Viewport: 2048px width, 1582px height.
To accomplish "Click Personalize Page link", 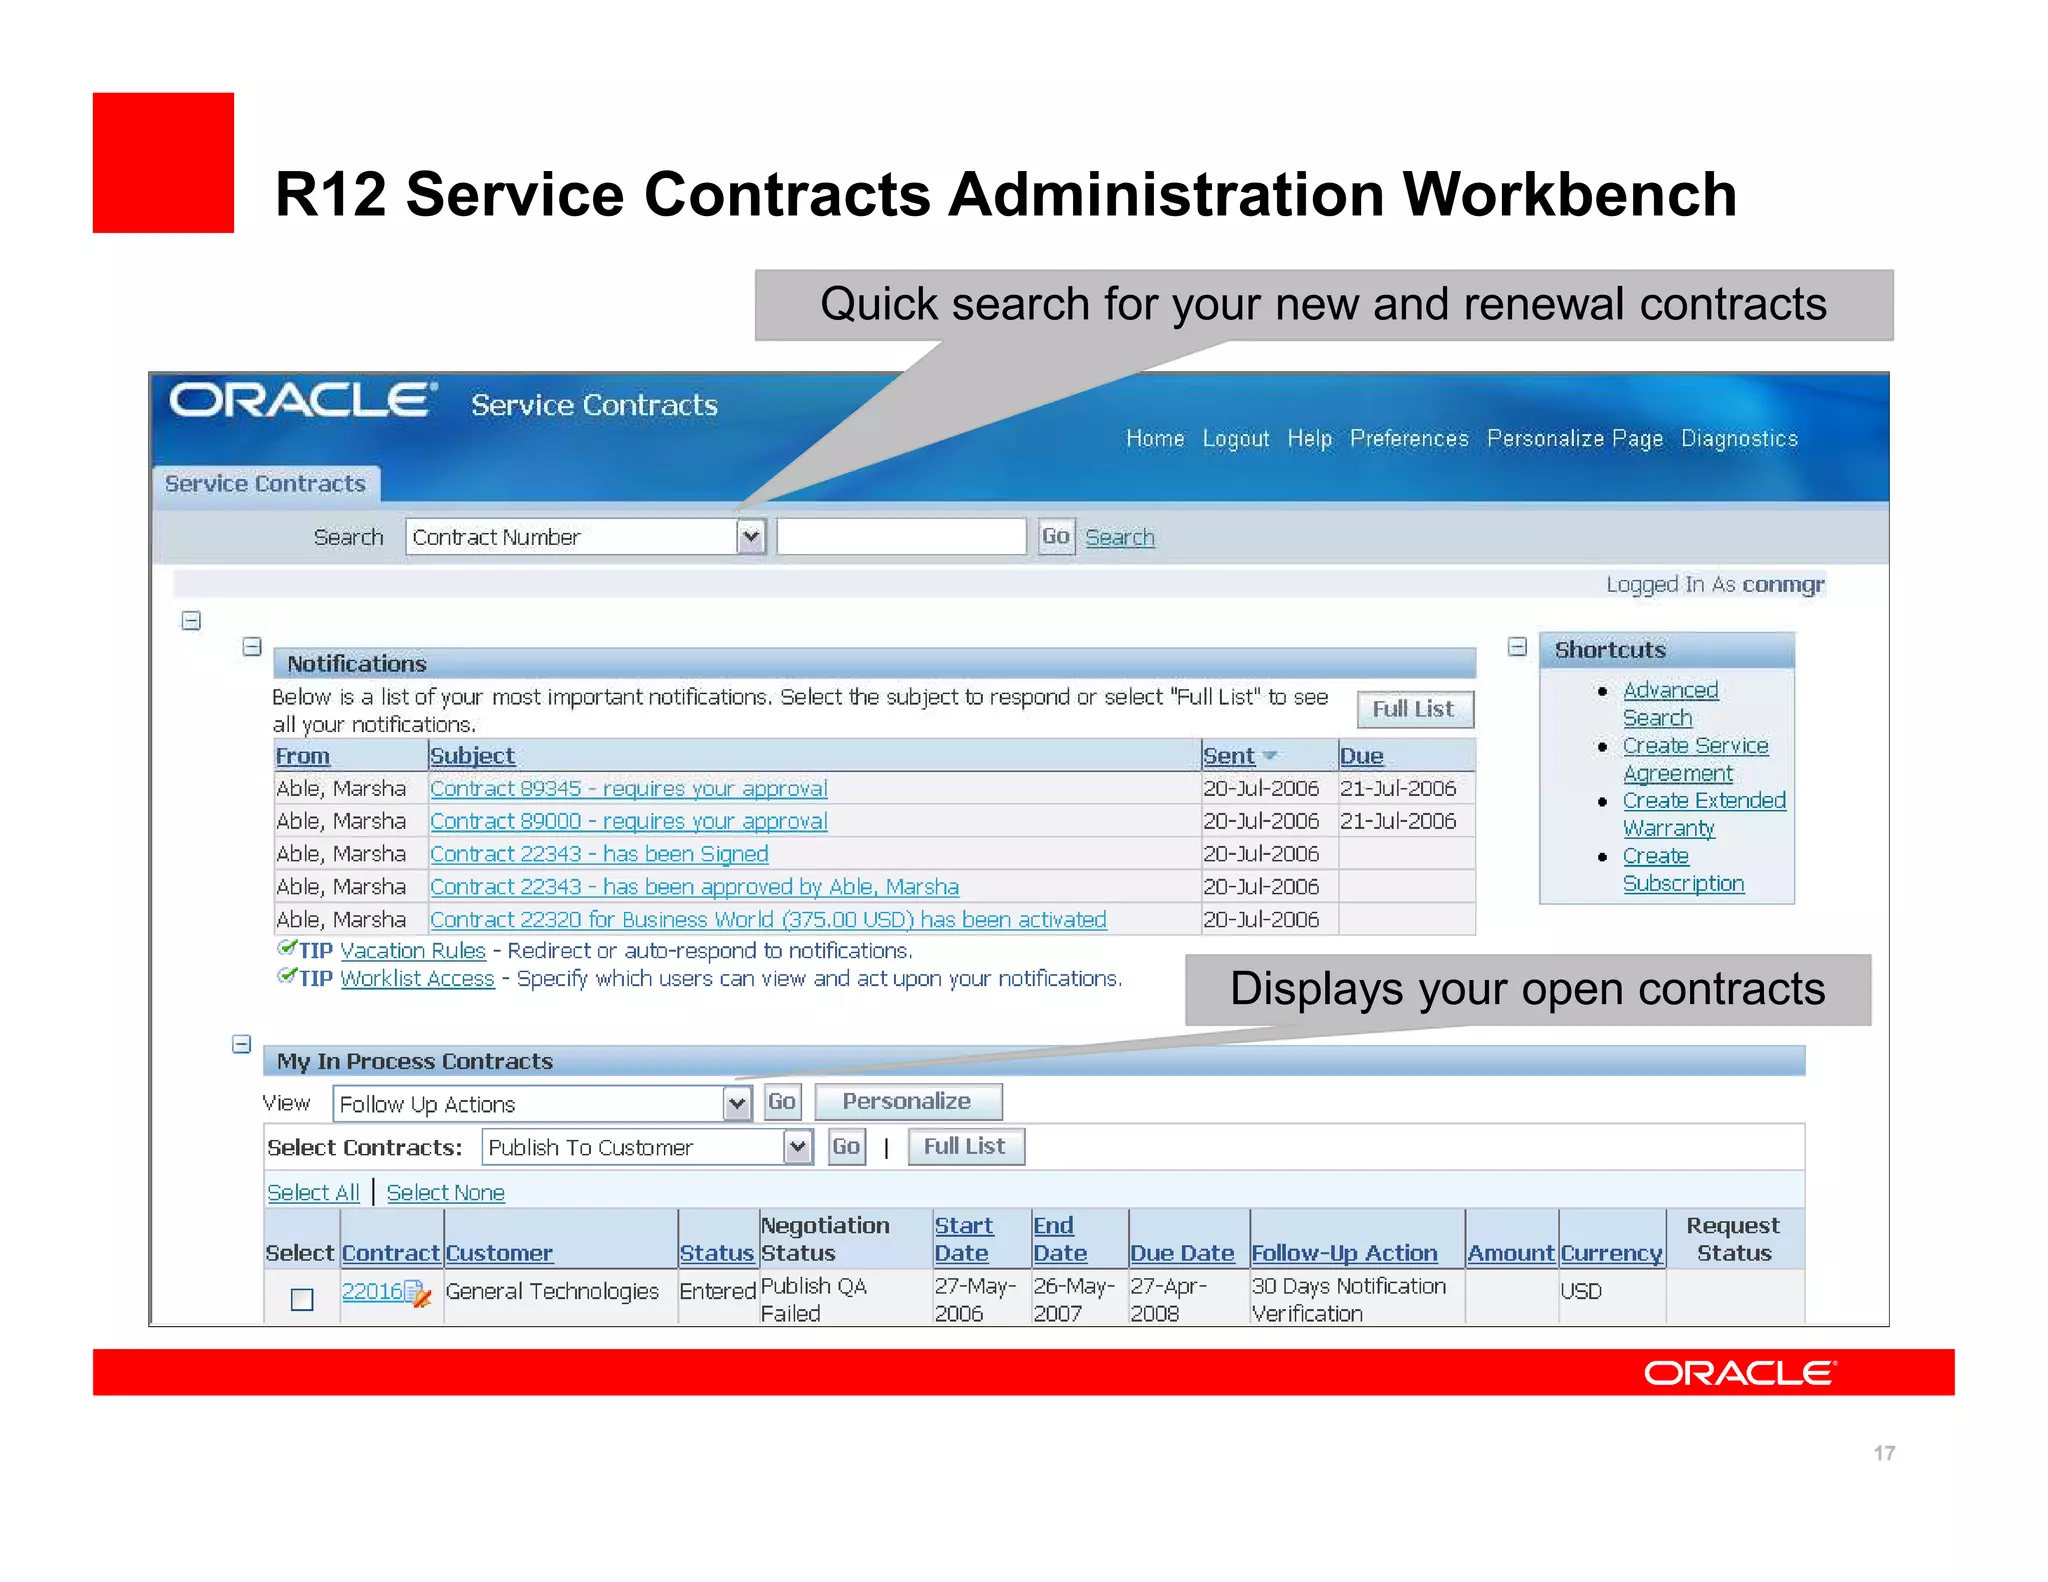I will 1575,439.
